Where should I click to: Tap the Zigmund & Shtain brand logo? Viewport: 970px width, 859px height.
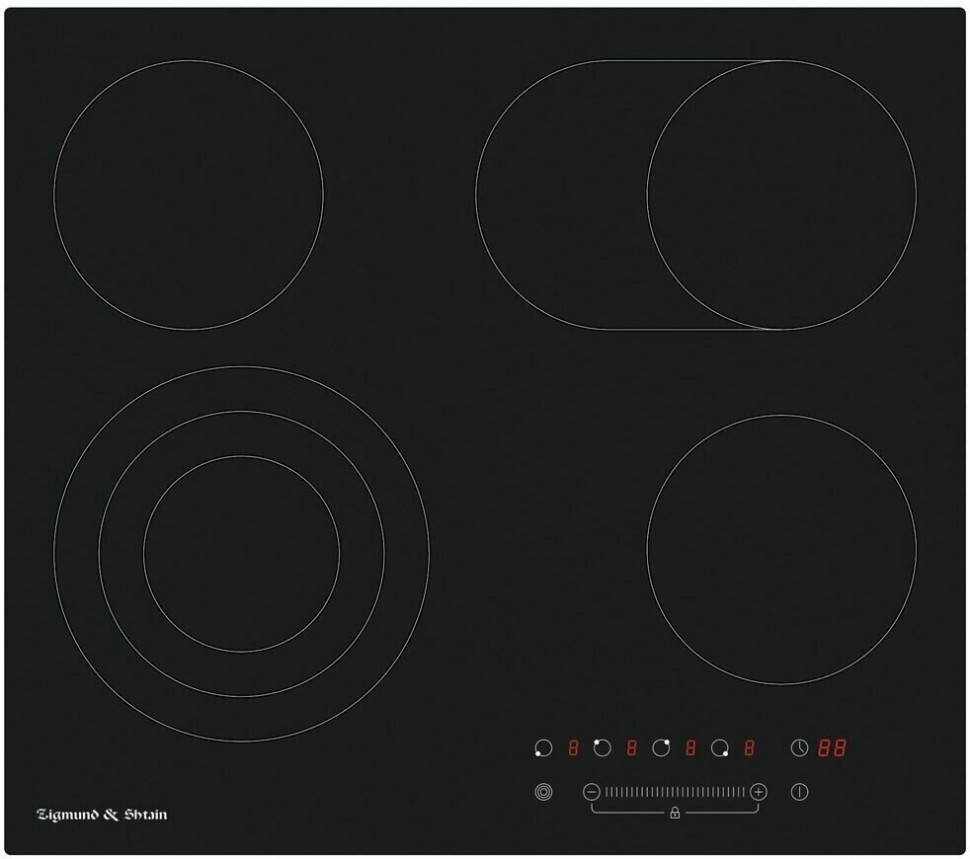point(102,814)
